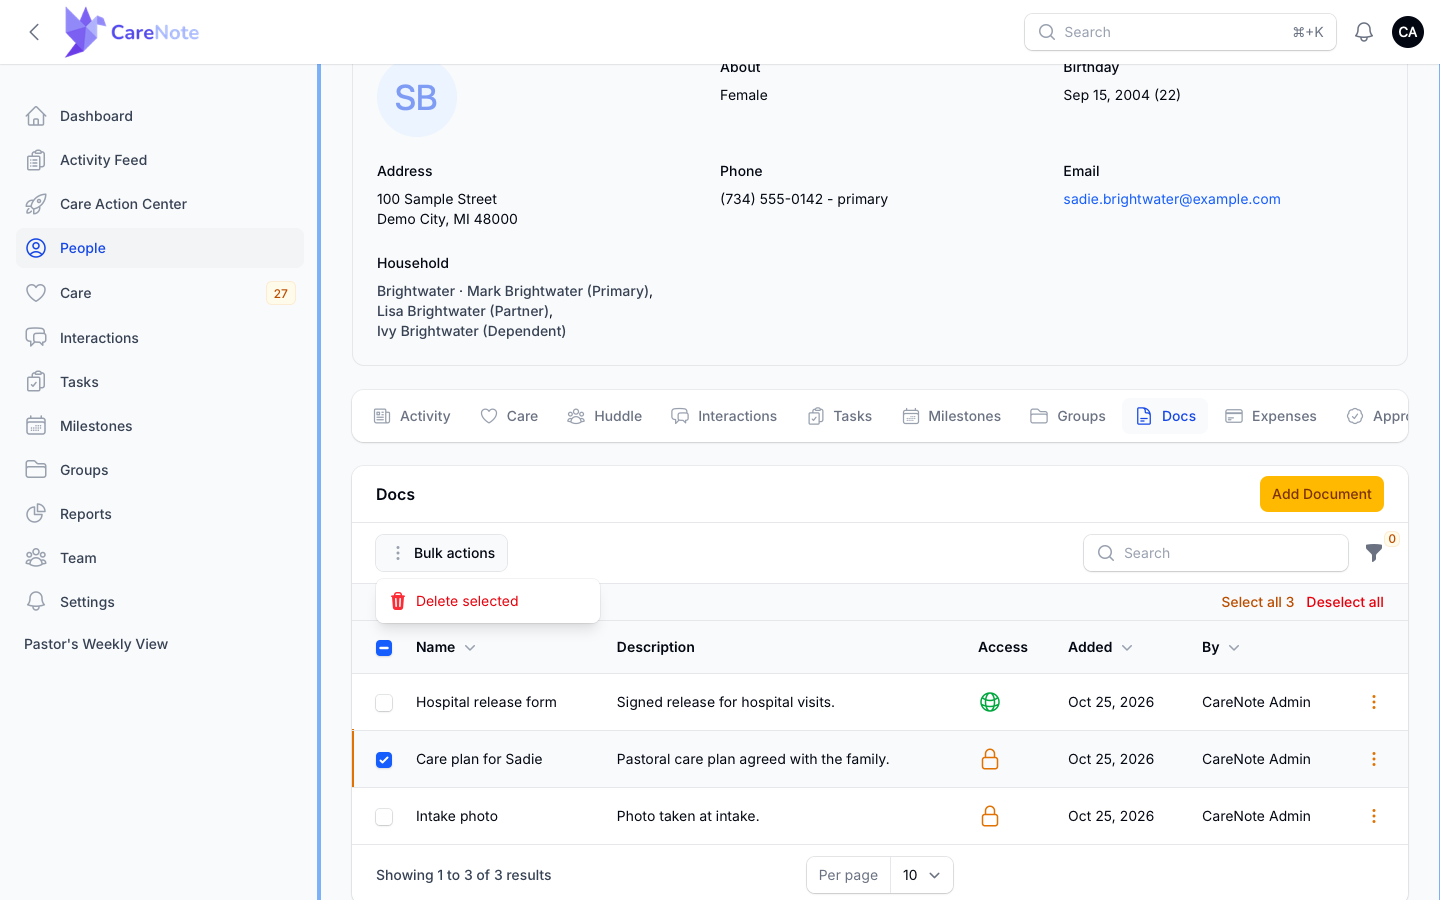Switch to the Expenses tab
1440x900 pixels.
(x=1271, y=416)
